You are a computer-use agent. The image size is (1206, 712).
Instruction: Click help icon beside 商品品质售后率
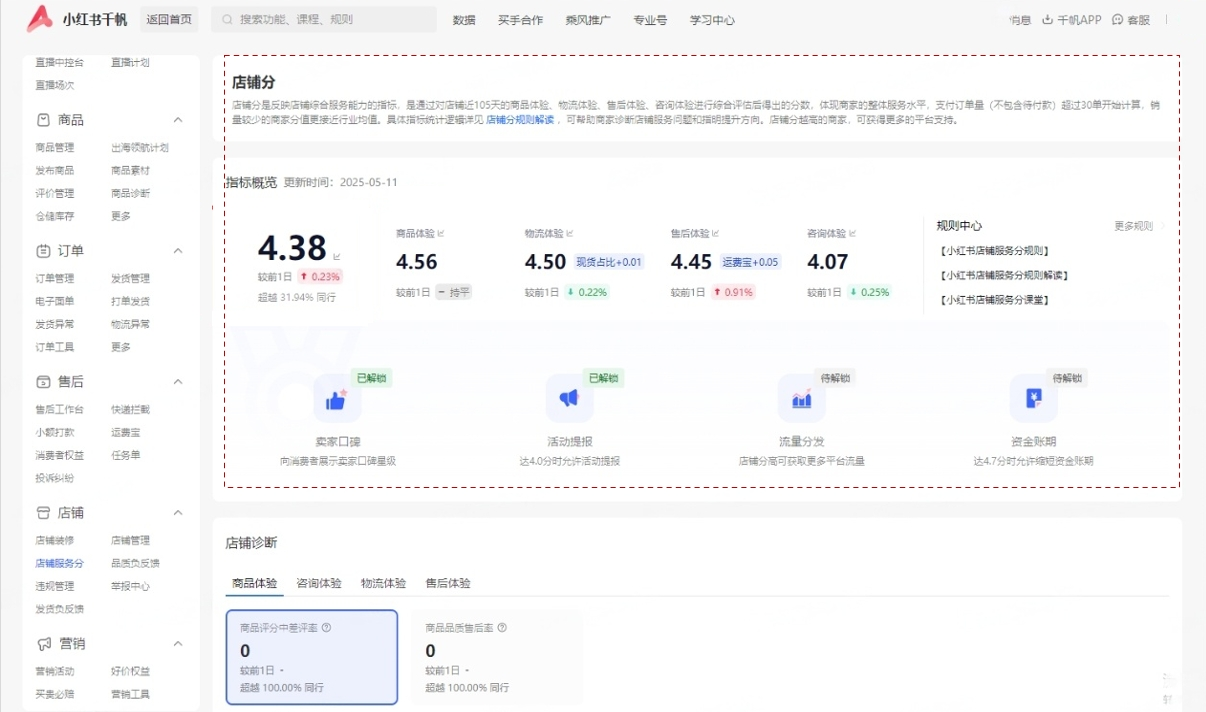point(502,628)
